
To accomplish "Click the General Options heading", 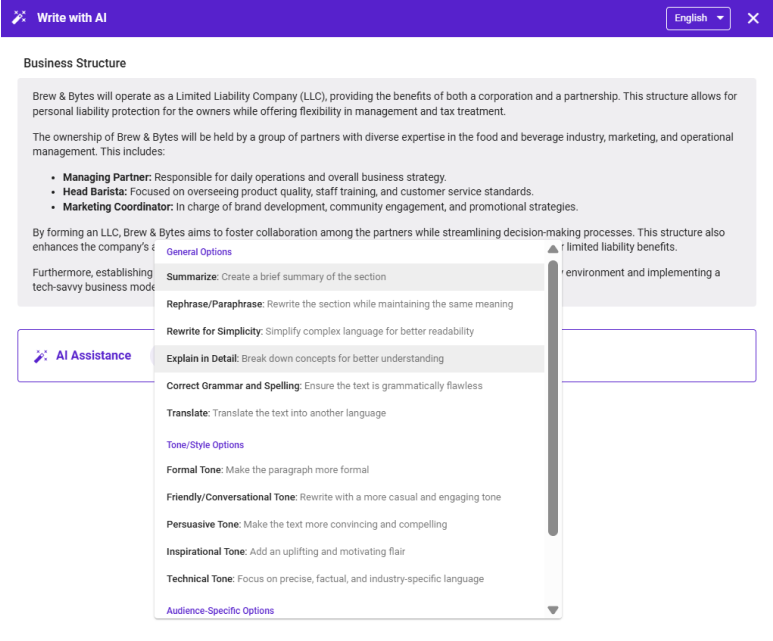I will [199, 252].
